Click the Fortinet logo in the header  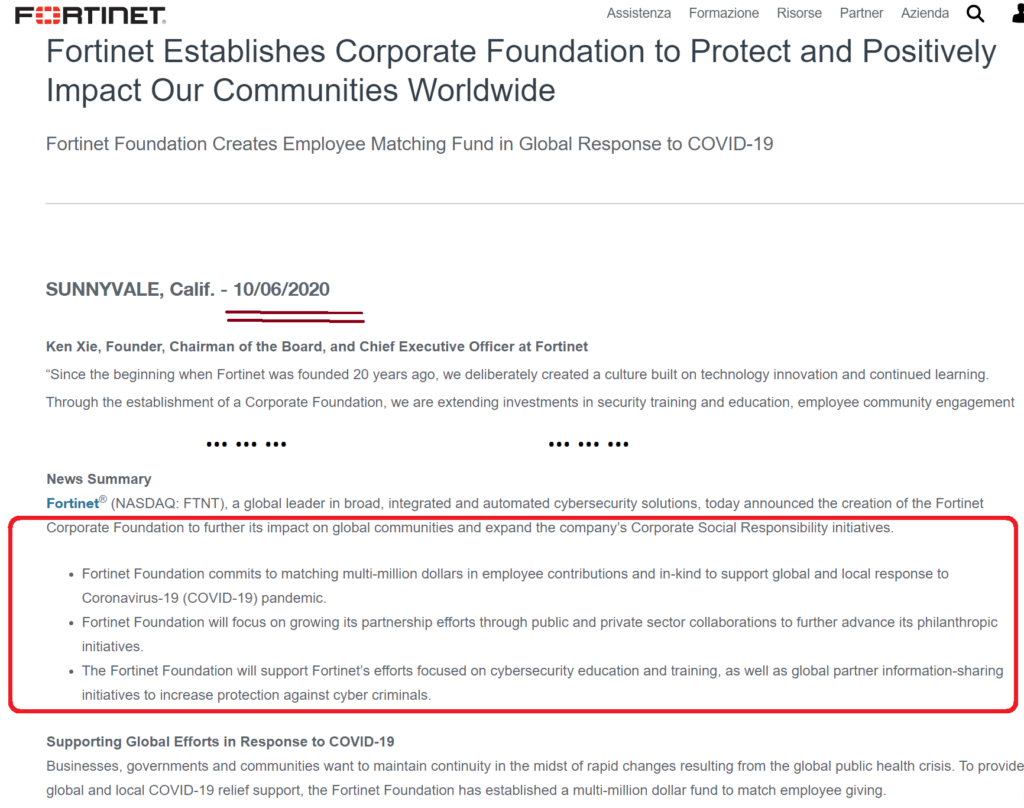tap(90, 15)
